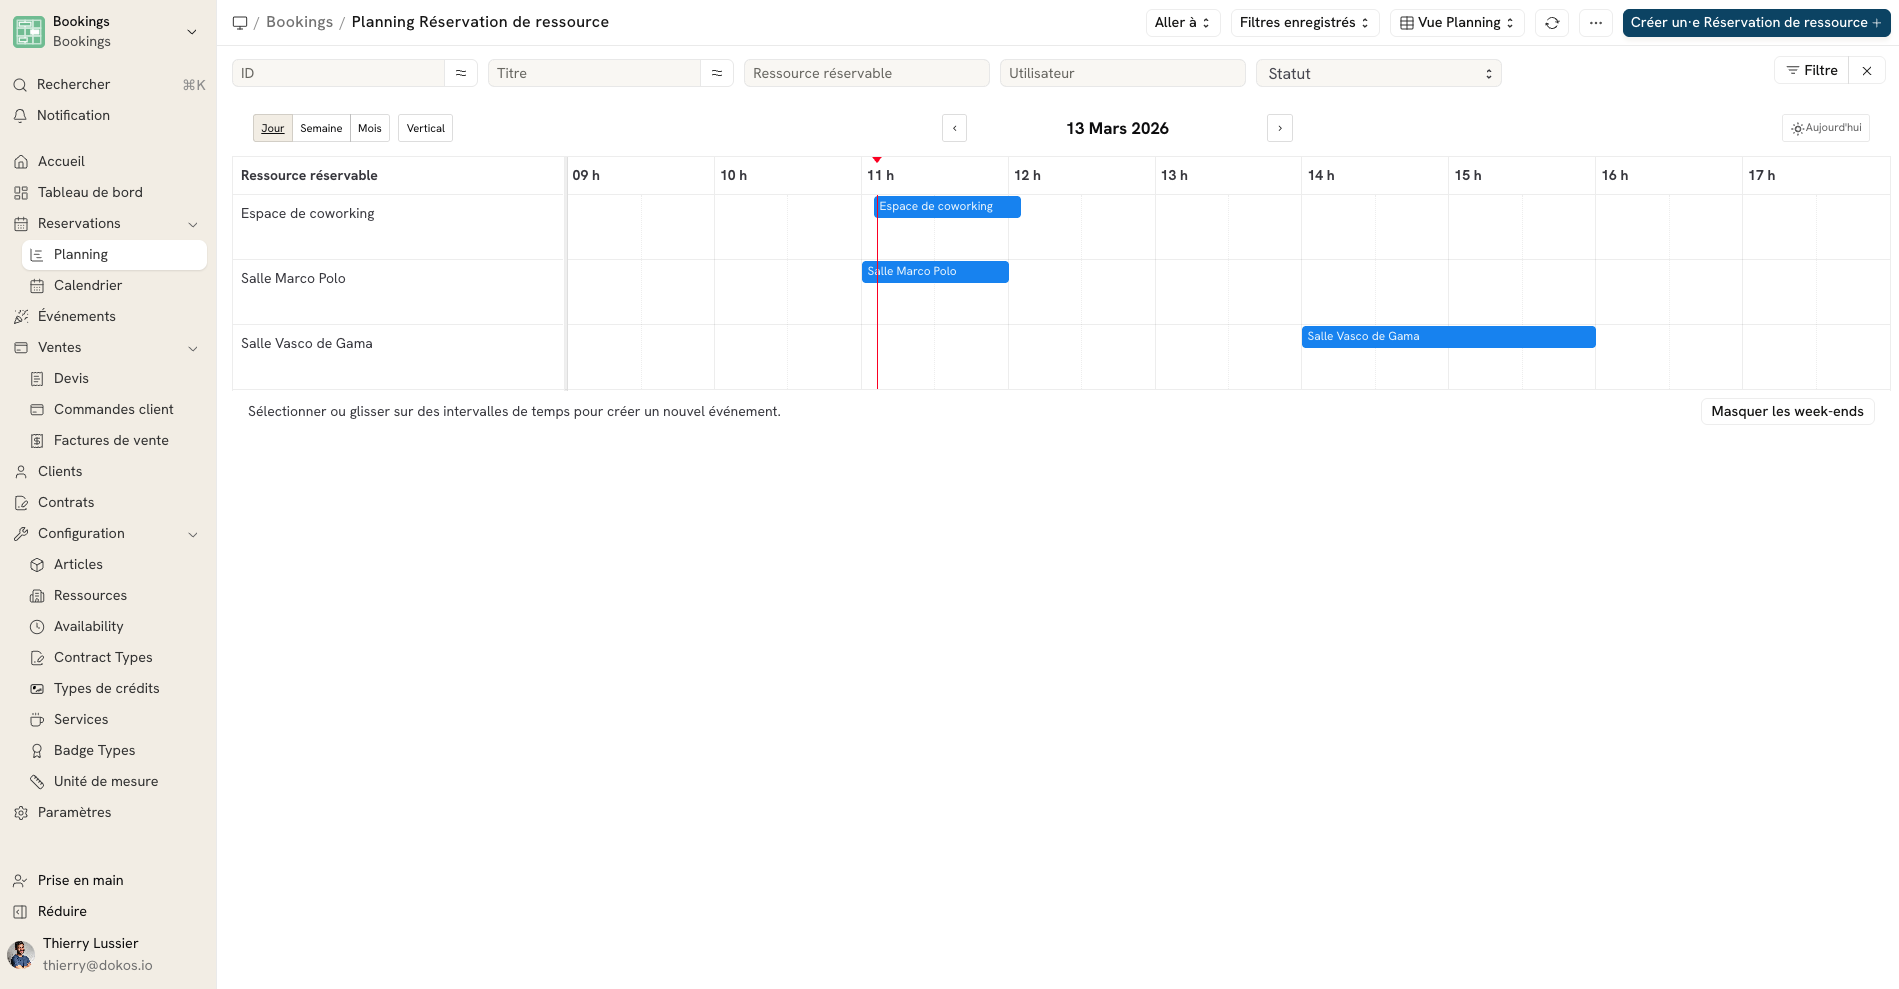Refresh the planning view
Viewport: 1899px width, 989px height.
coord(1551,22)
